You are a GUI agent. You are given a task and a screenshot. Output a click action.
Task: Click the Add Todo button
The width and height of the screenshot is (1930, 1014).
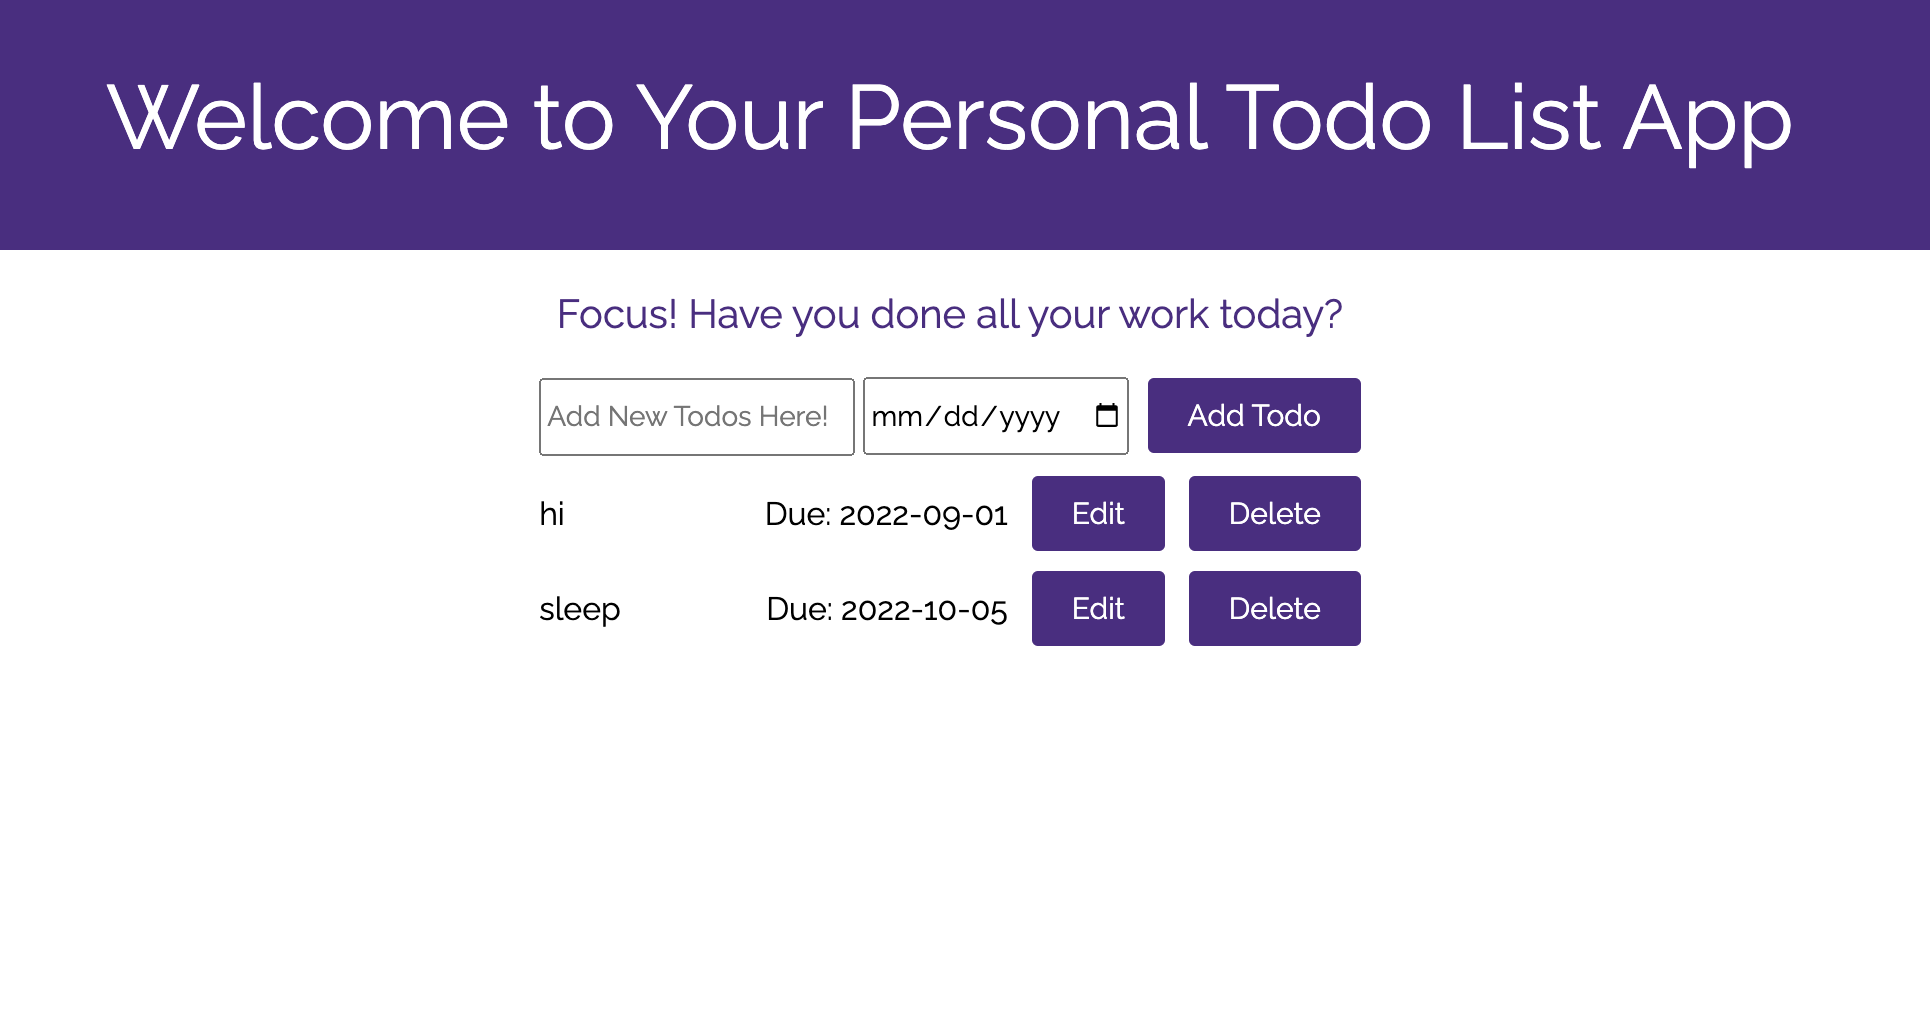tap(1253, 415)
